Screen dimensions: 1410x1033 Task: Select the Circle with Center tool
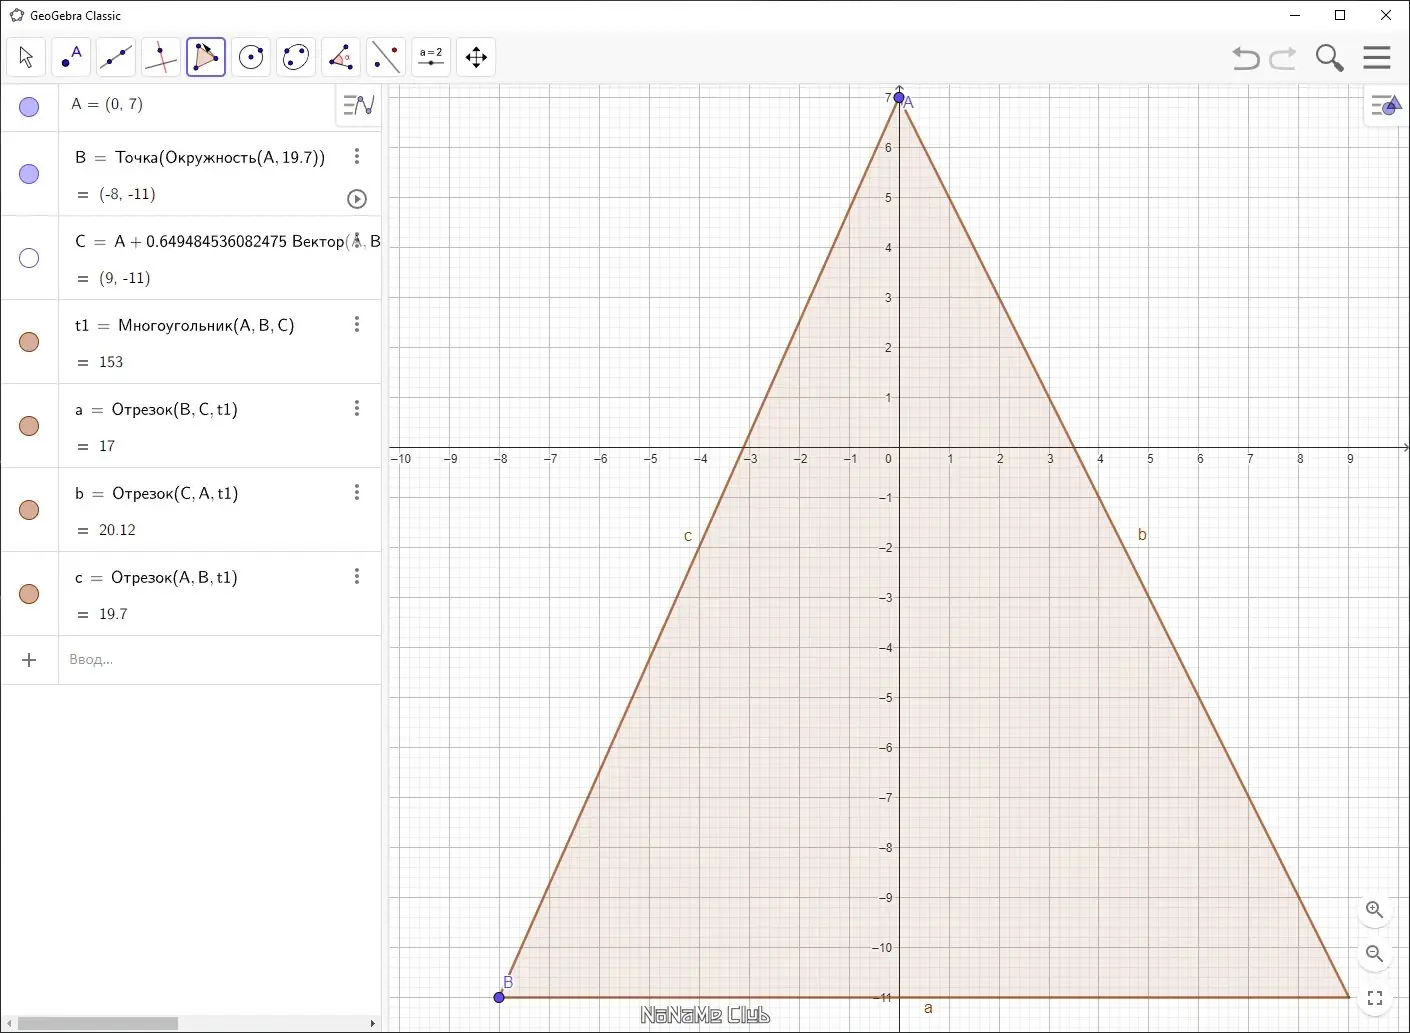click(x=251, y=57)
